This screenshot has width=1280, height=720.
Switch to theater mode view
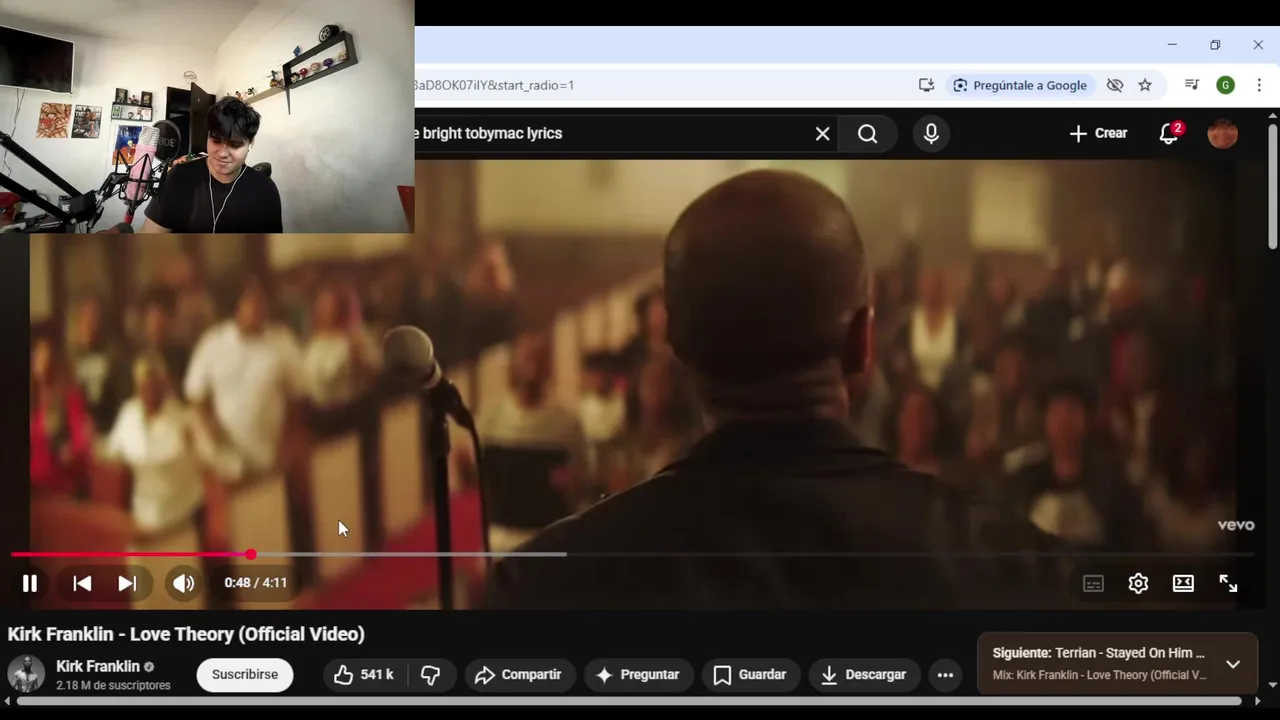pyautogui.click(x=1183, y=584)
